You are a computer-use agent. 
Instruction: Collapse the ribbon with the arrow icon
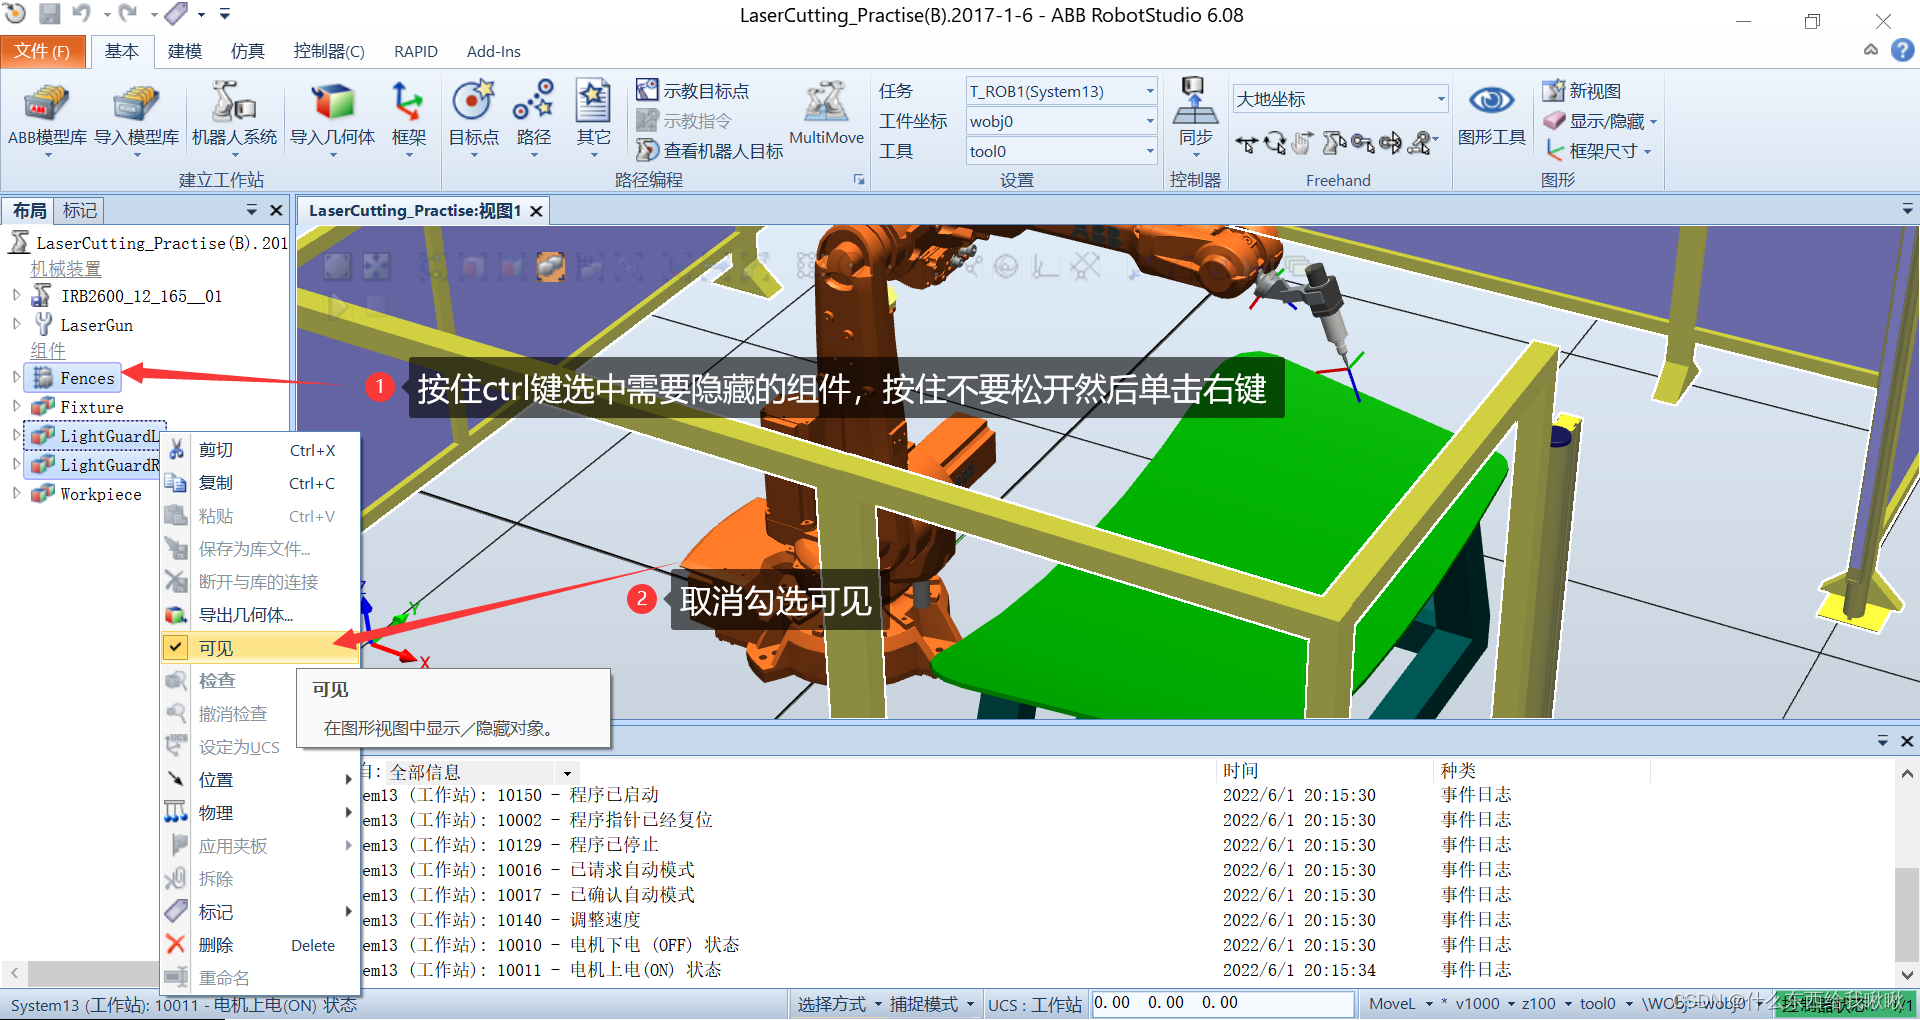pos(1871,50)
